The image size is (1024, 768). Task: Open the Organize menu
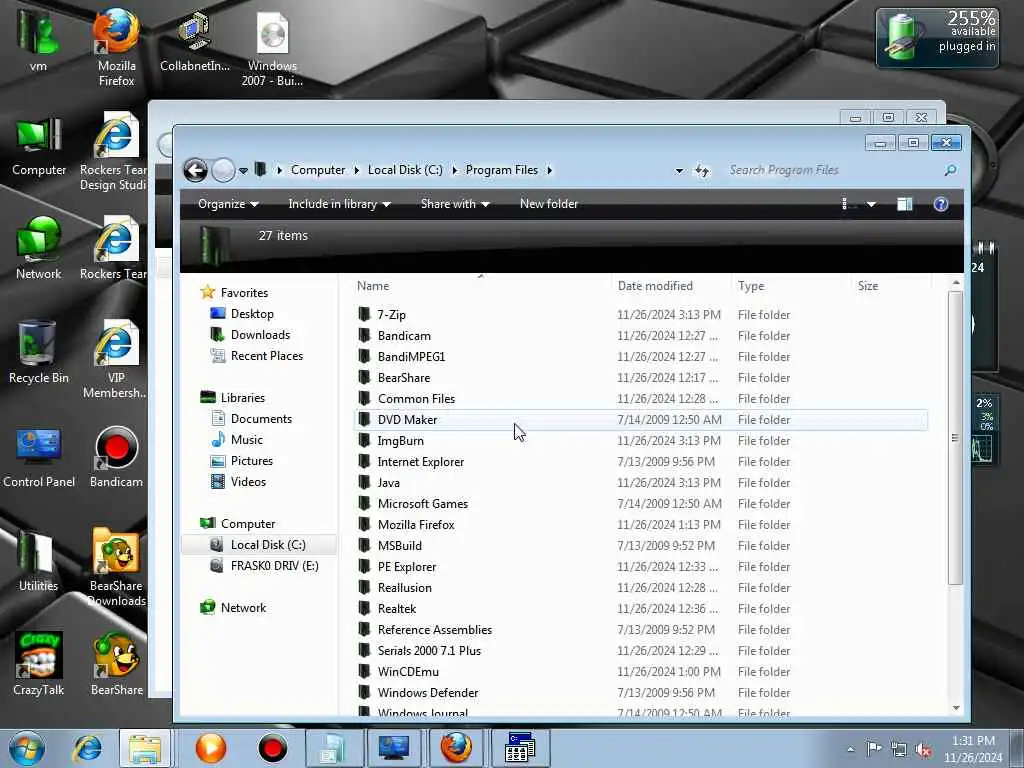tap(228, 204)
